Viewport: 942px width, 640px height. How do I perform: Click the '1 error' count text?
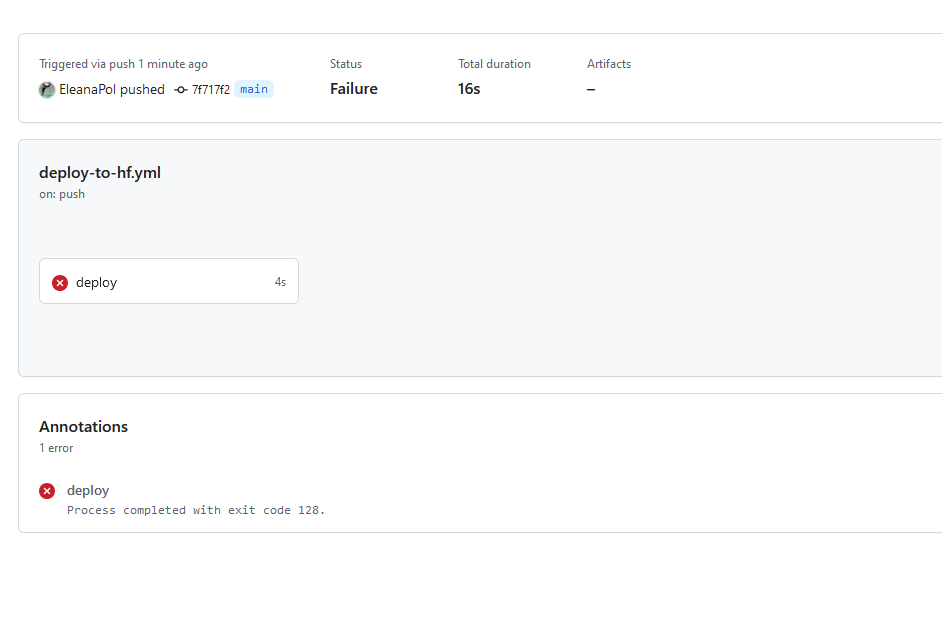pyautogui.click(x=56, y=448)
